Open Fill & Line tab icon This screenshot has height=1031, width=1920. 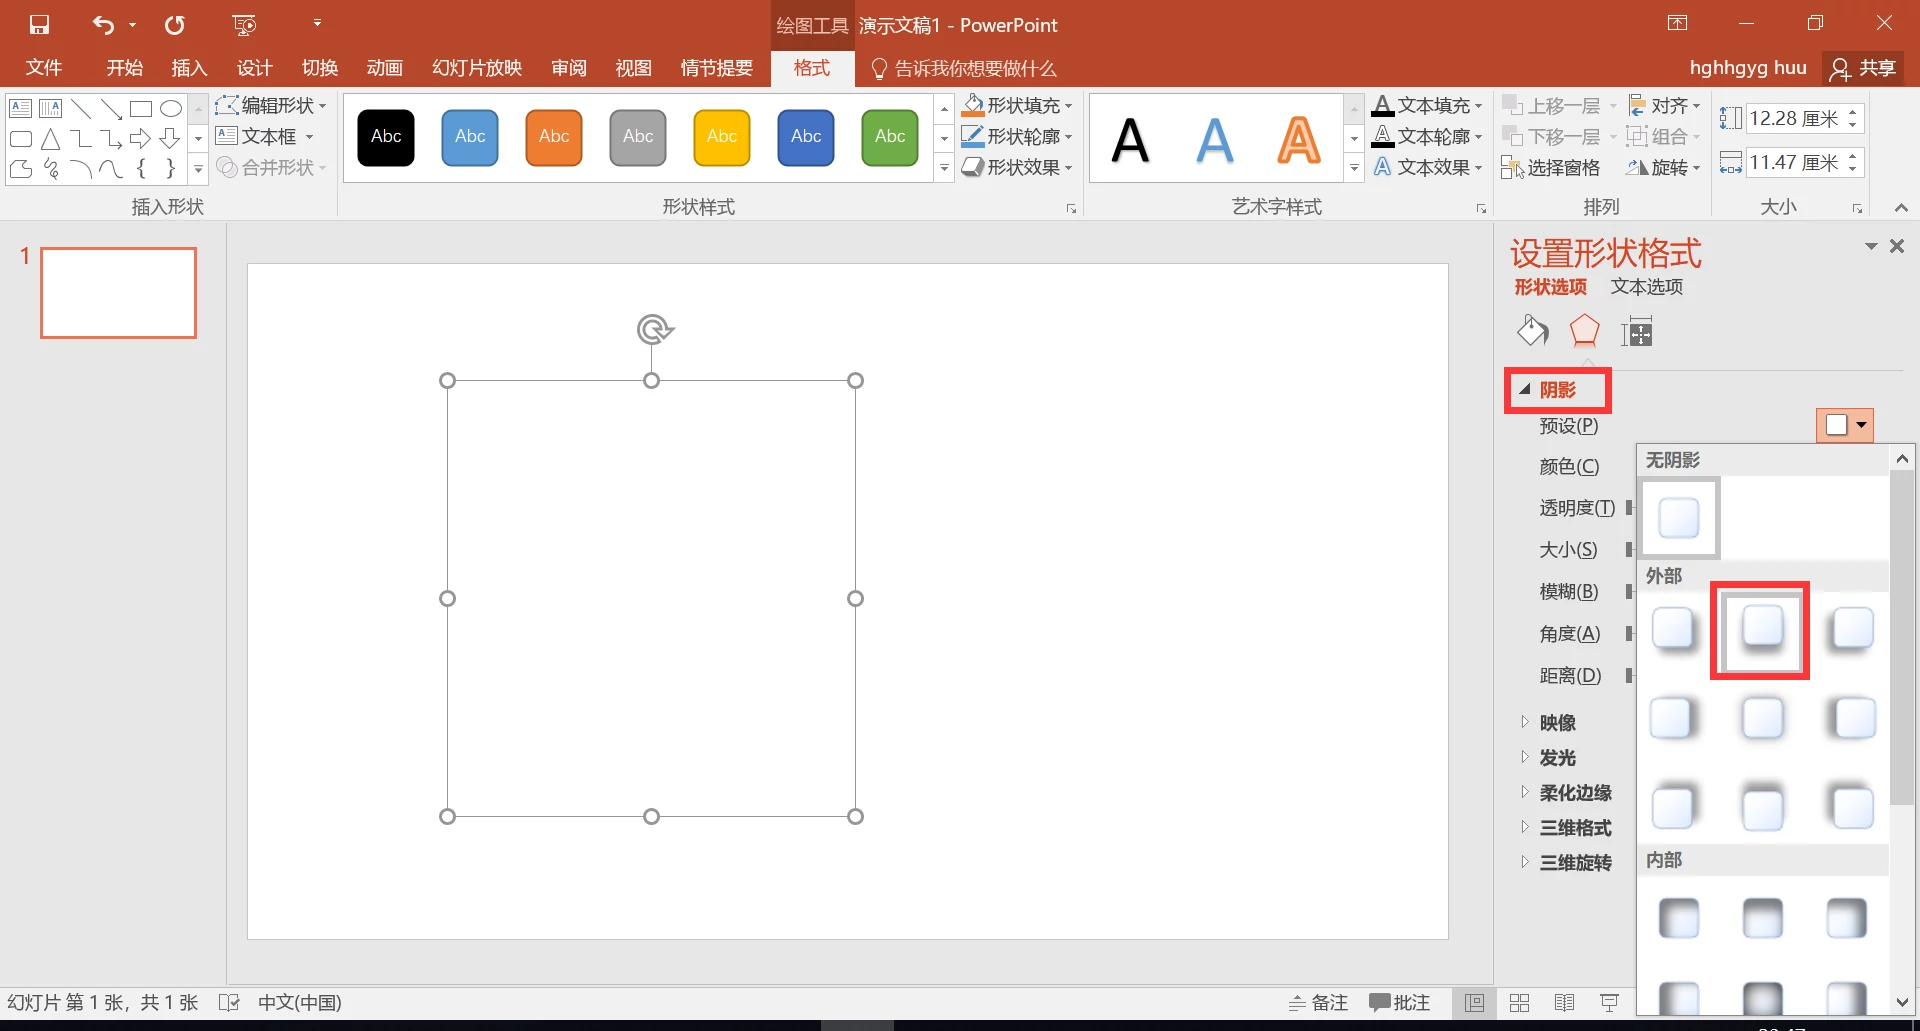click(x=1532, y=331)
